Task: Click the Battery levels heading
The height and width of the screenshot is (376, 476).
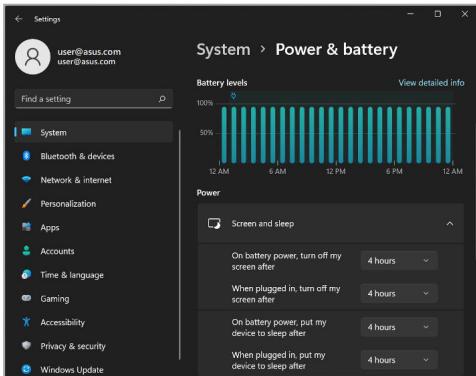Action: (x=222, y=83)
